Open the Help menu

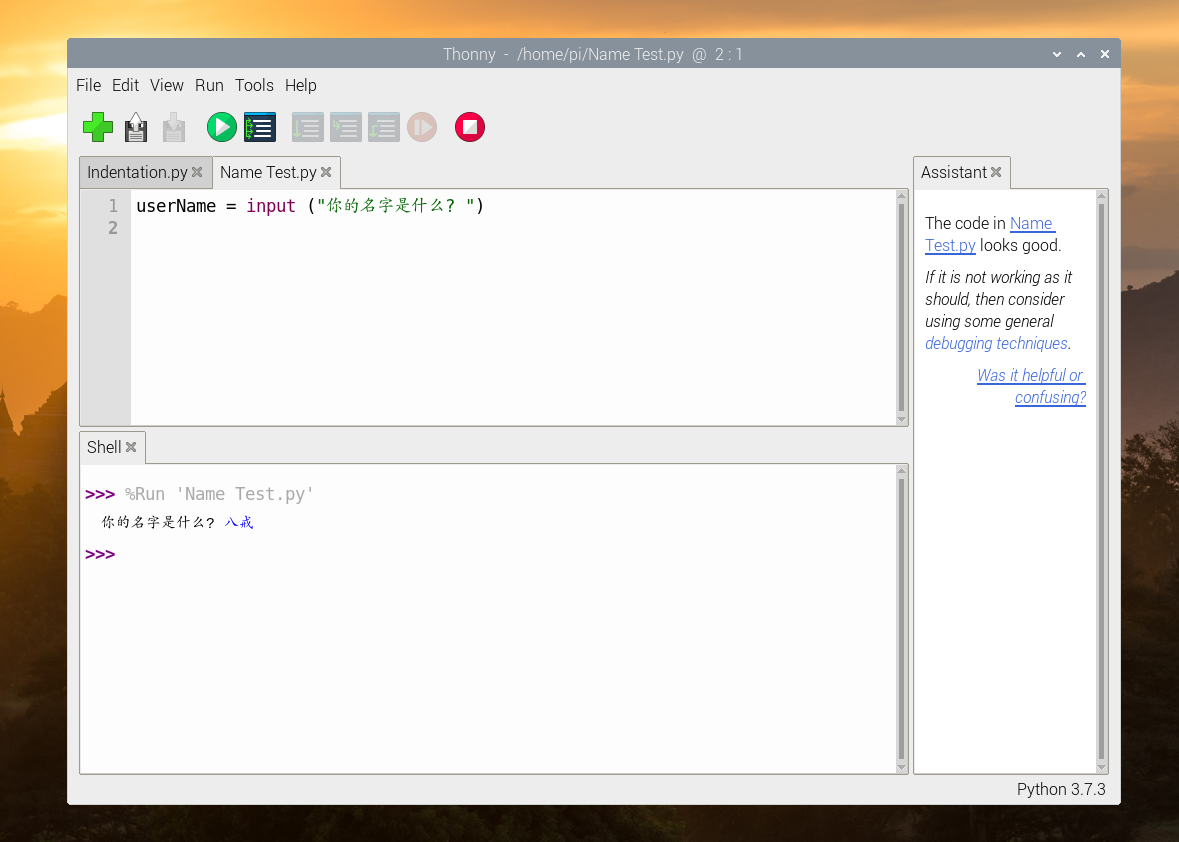tap(301, 85)
